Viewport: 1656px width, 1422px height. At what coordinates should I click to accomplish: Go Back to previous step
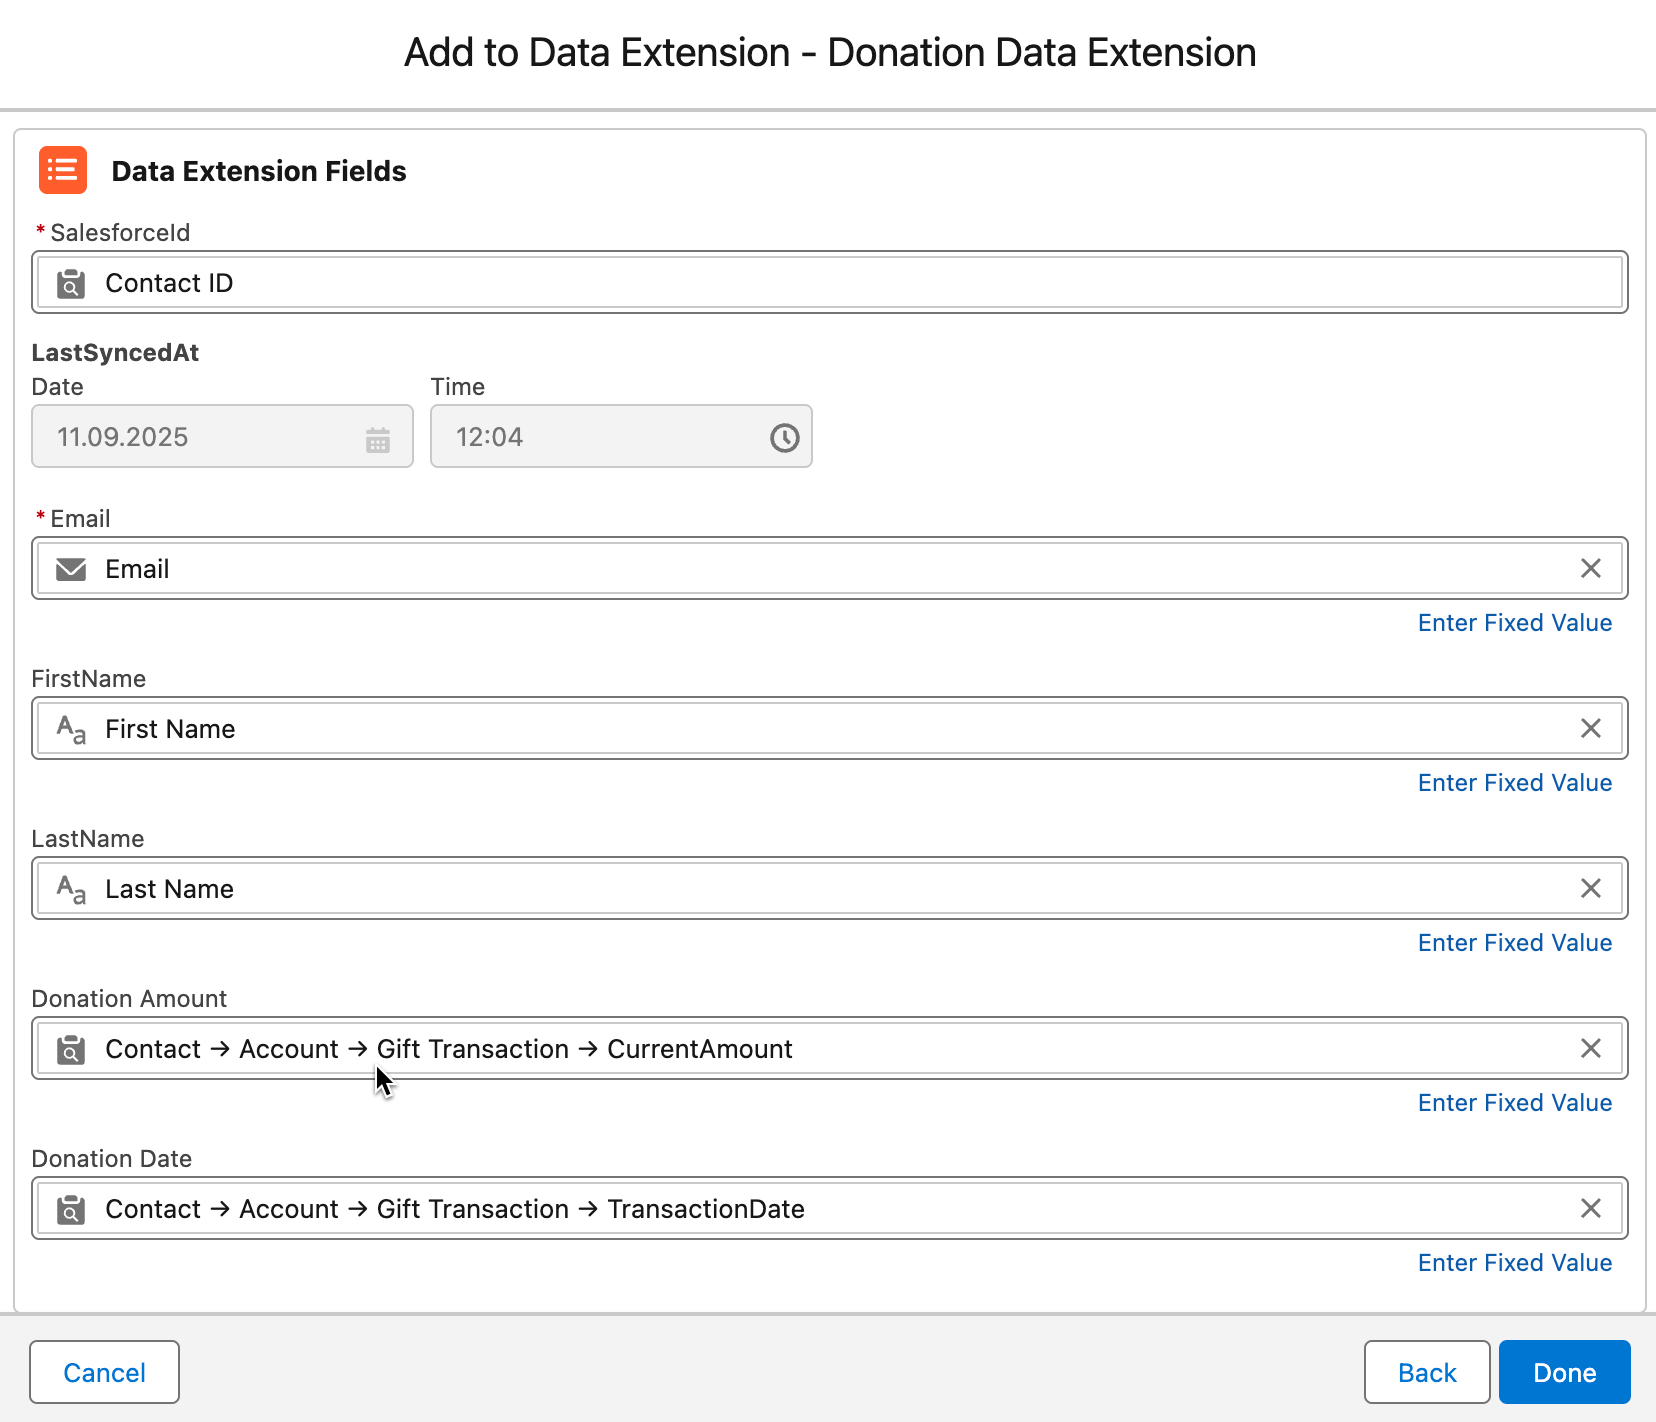(1426, 1372)
